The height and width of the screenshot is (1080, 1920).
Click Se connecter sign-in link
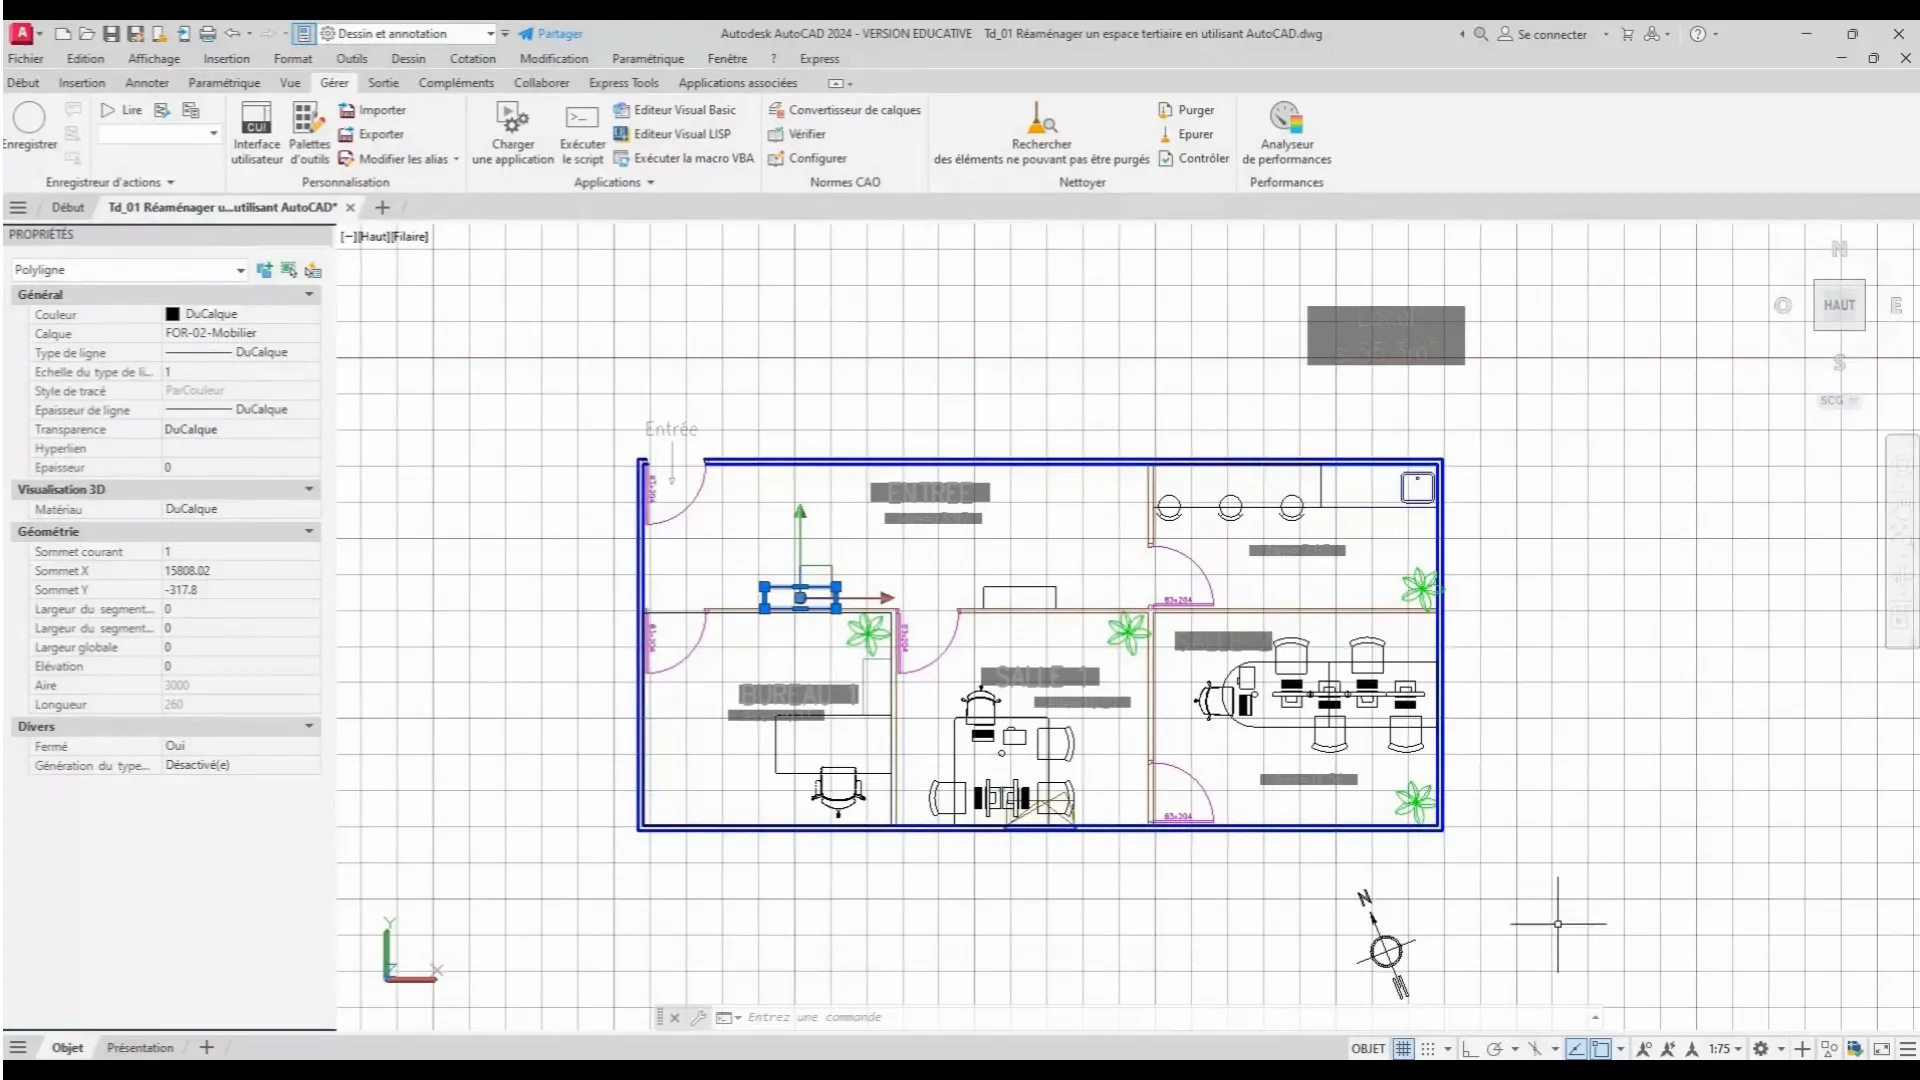click(1542, 34)
